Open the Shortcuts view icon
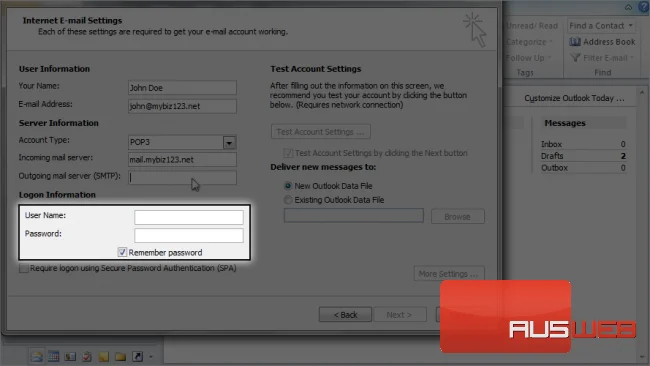This screenshot has width=650, height=366. 137,356
